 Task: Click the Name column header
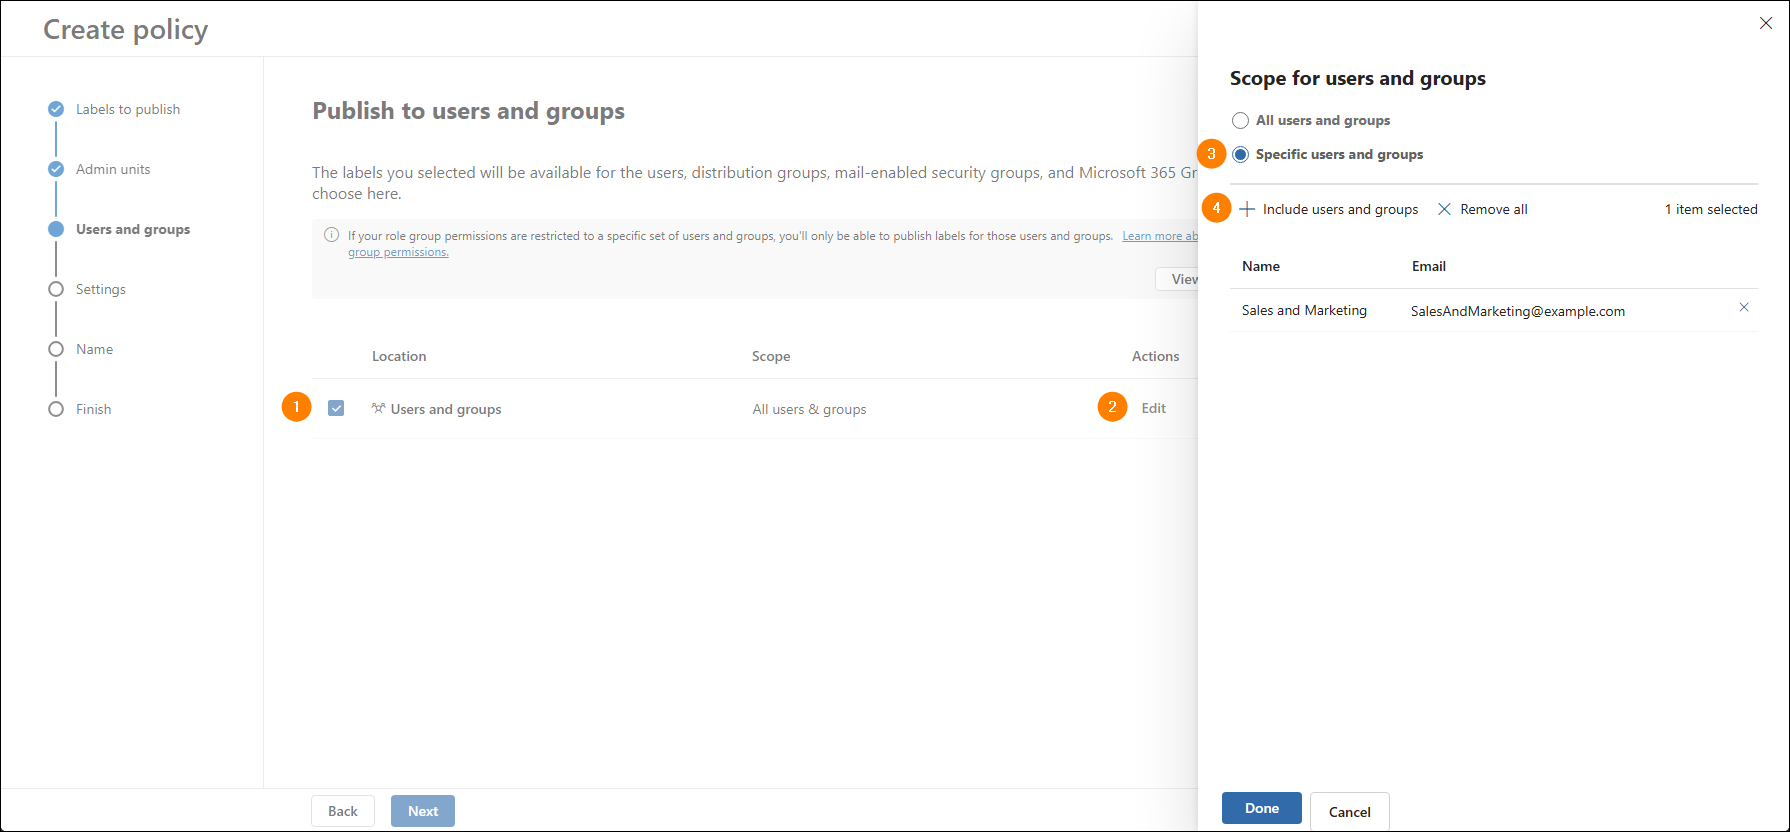click(1261, 266)
